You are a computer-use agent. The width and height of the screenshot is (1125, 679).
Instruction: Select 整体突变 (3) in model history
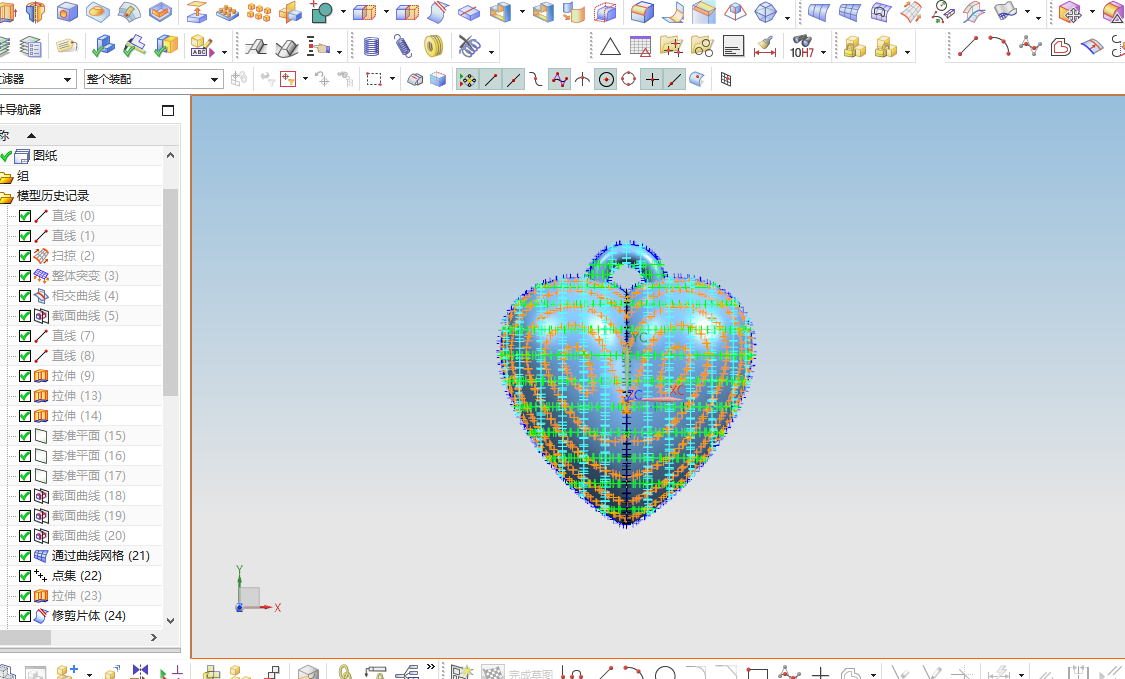tap(85, 276)
